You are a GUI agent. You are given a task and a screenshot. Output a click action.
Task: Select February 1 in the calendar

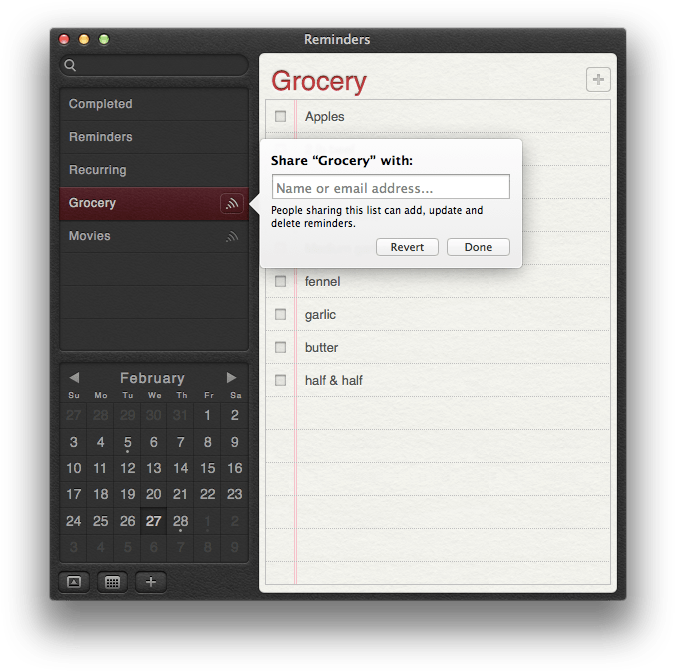click(x=207, y=415)
